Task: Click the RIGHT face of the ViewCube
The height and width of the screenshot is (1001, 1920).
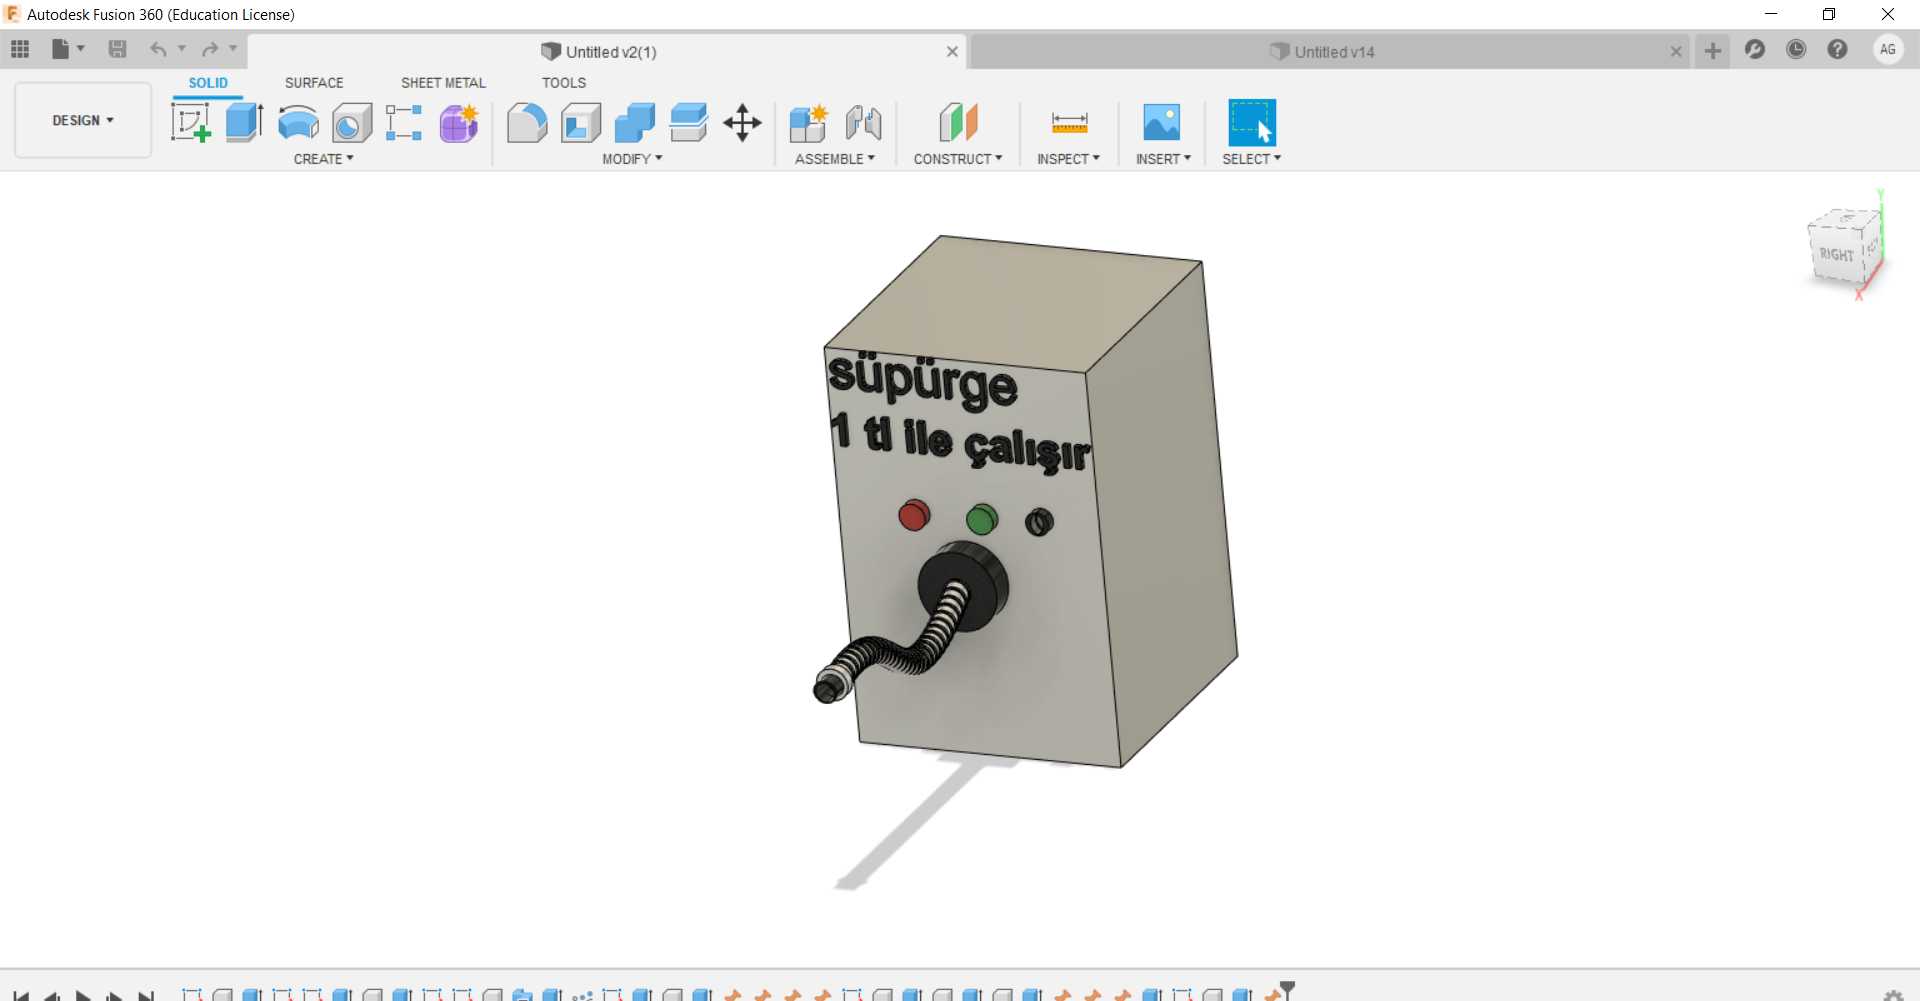Action: point(1836,254)
